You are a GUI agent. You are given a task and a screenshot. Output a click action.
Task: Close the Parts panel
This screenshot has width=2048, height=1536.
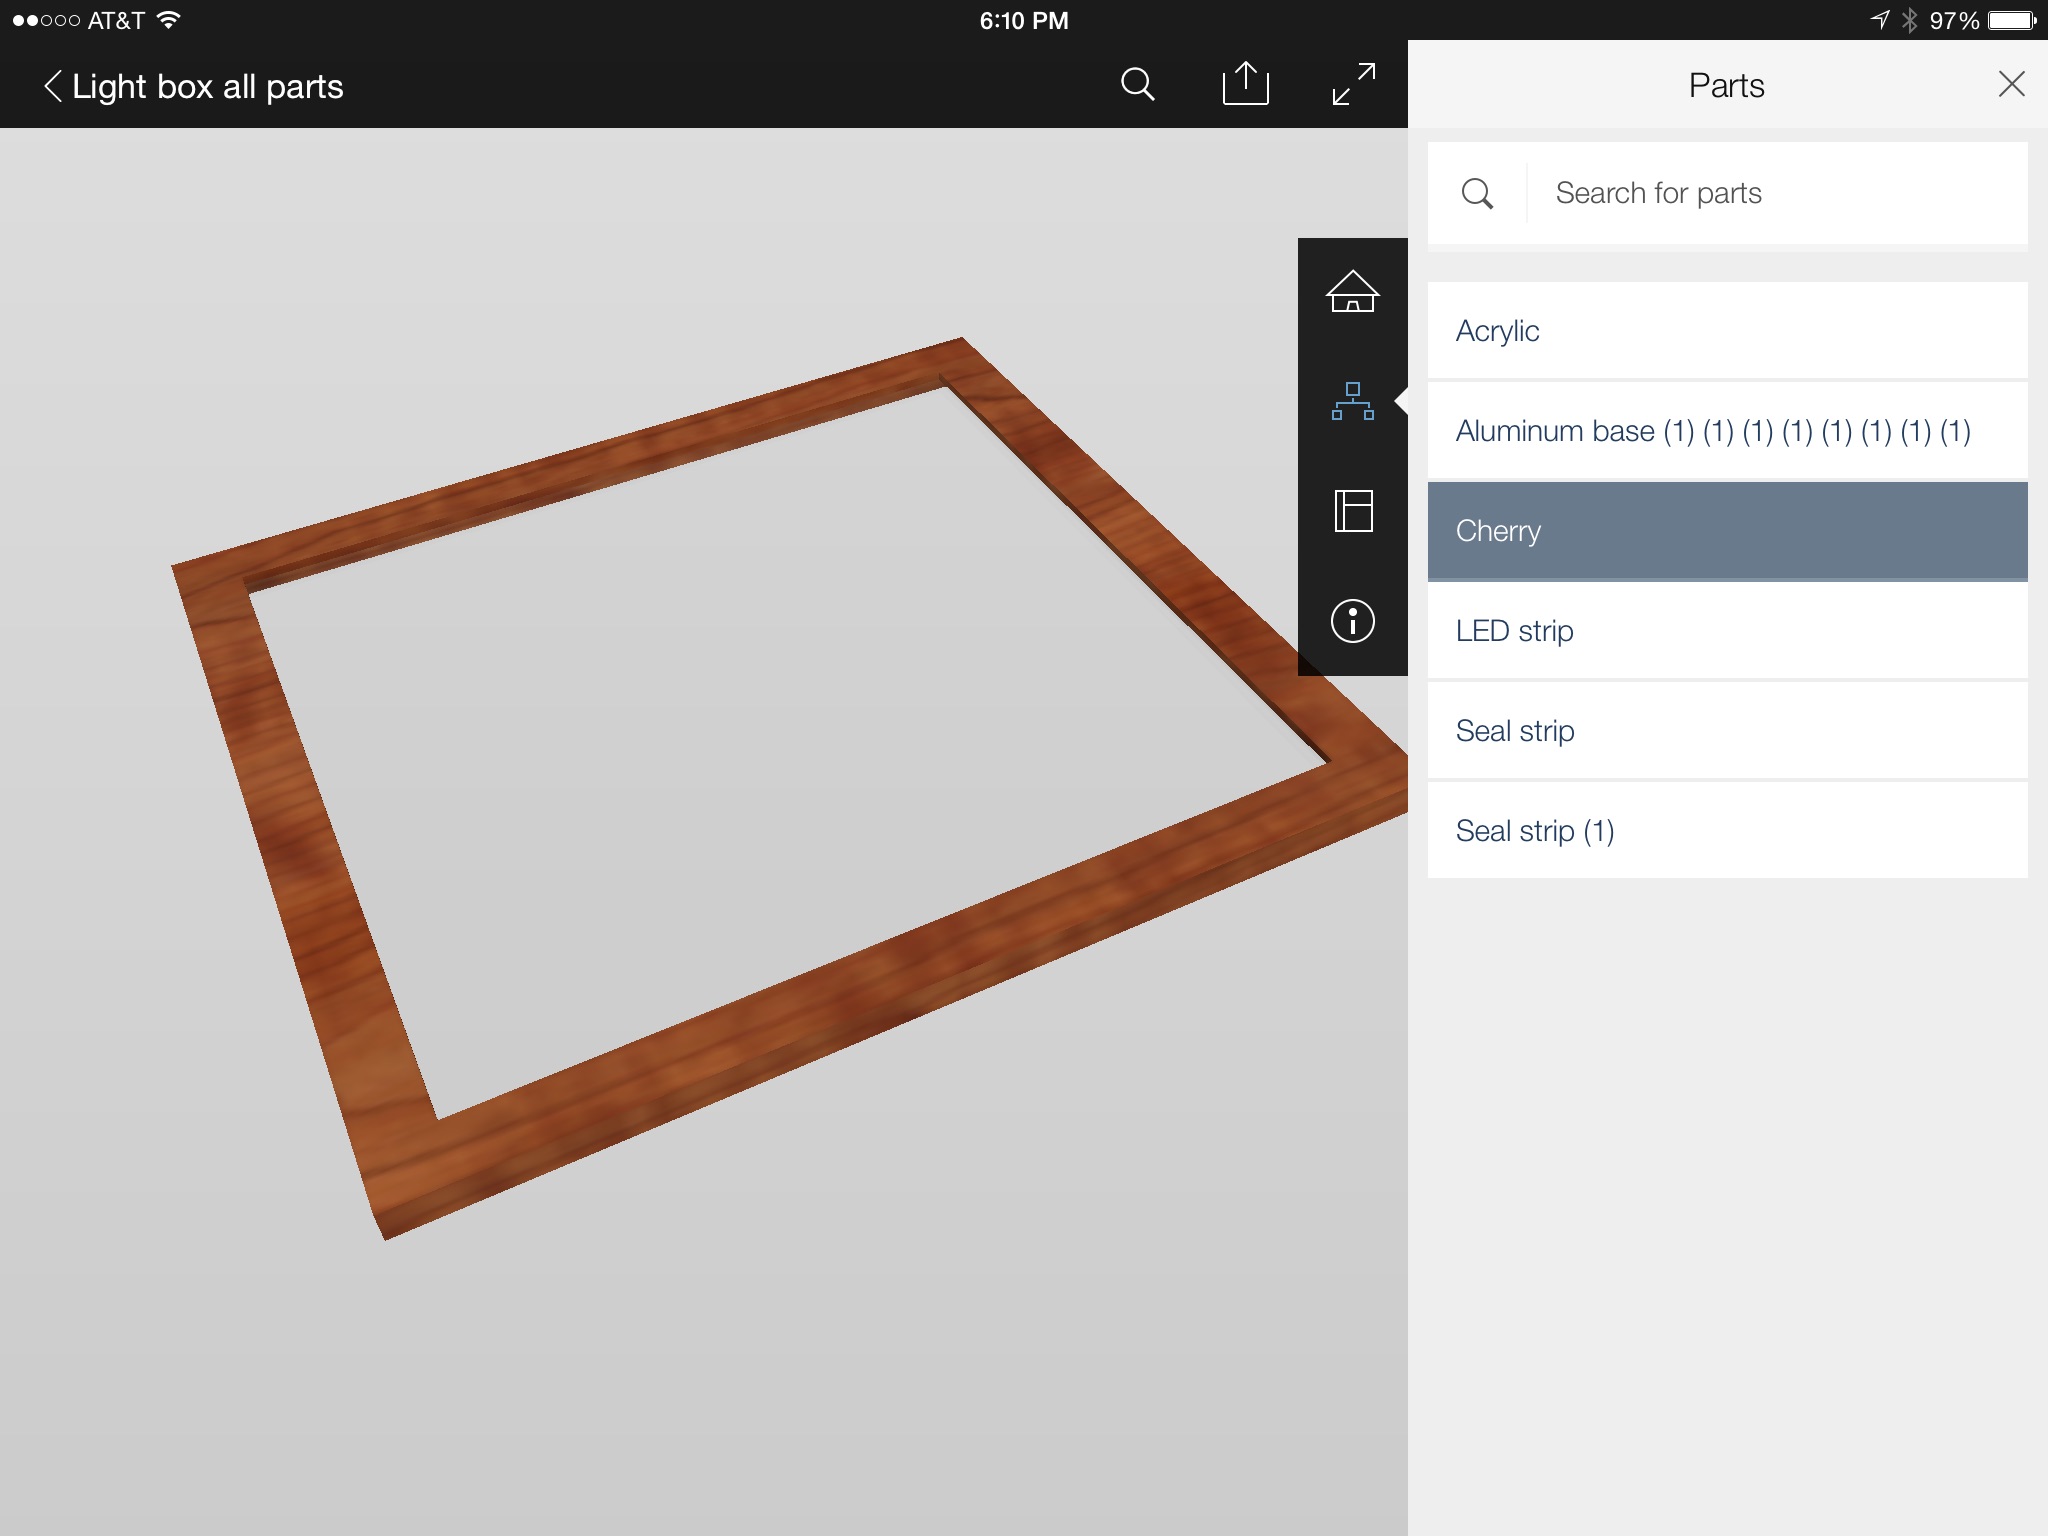(2011, 84)
